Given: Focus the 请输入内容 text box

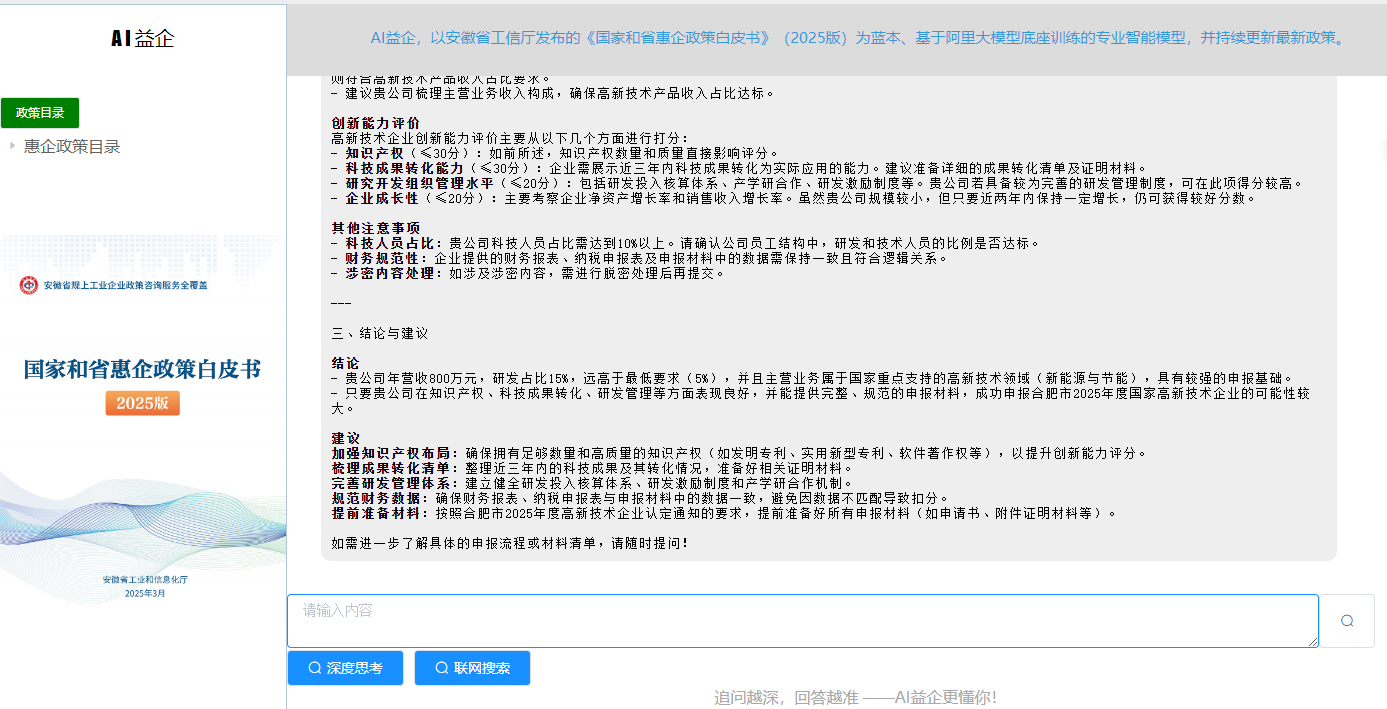Looking at the screenshot, I should 803,621.
